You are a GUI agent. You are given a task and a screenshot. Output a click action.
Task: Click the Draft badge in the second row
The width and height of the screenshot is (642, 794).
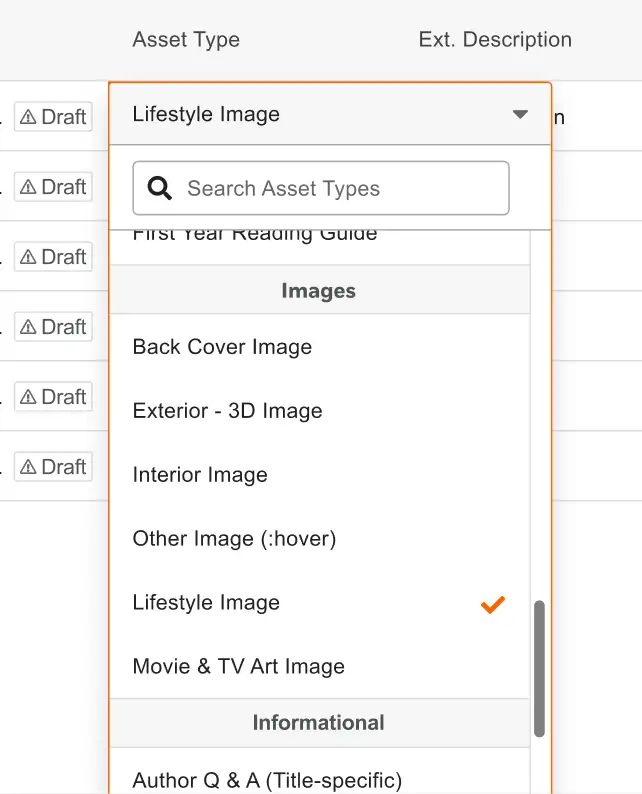[53, 187]
